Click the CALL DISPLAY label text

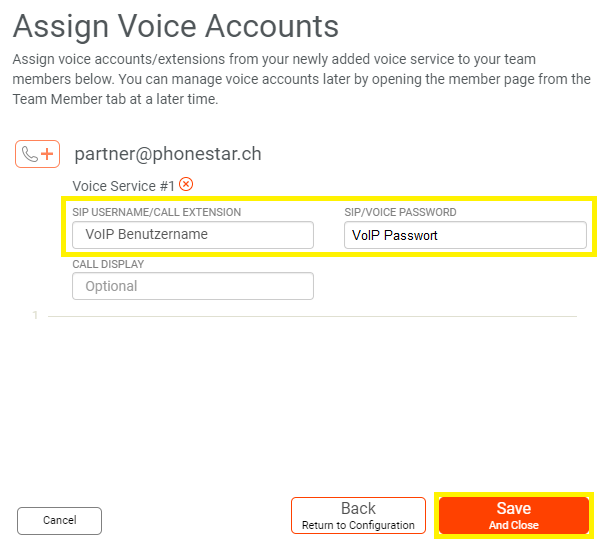(x=108, y=264)
